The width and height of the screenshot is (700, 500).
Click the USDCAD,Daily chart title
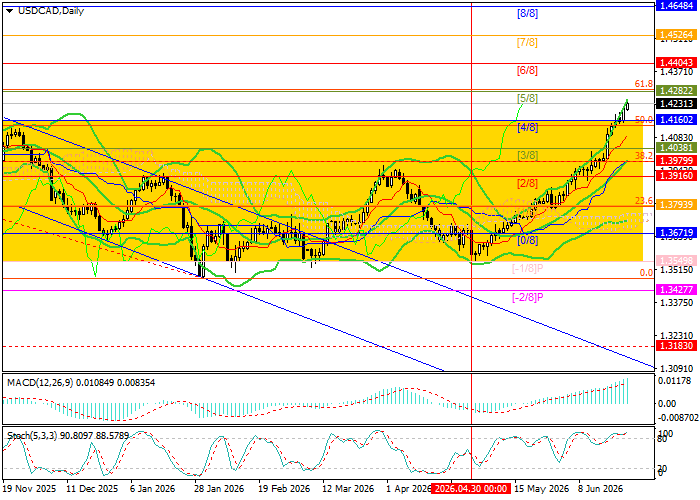coord(51,11)
